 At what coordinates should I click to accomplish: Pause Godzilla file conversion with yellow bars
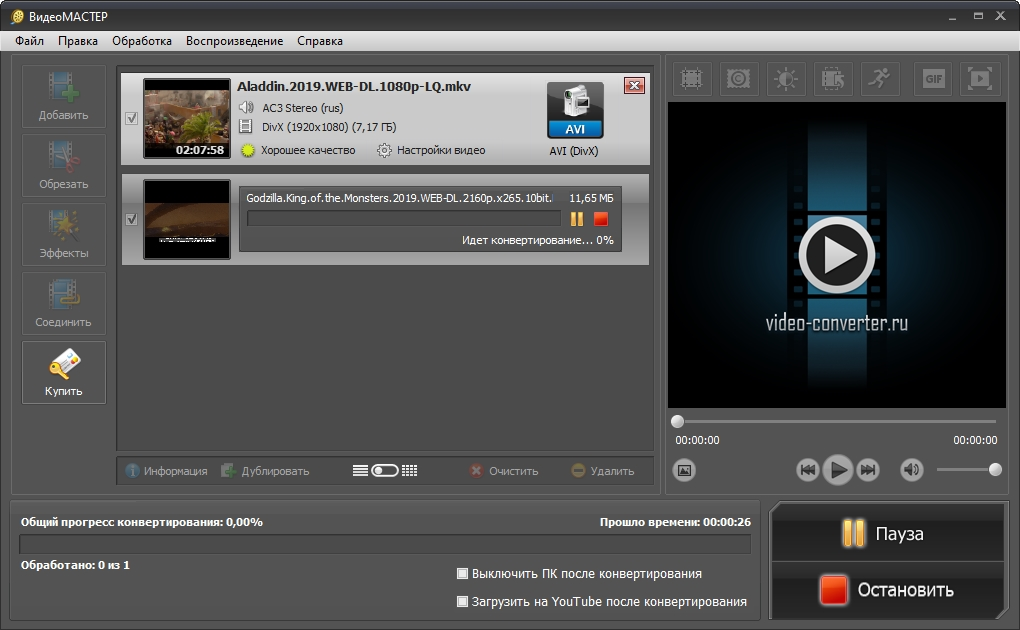577,219
